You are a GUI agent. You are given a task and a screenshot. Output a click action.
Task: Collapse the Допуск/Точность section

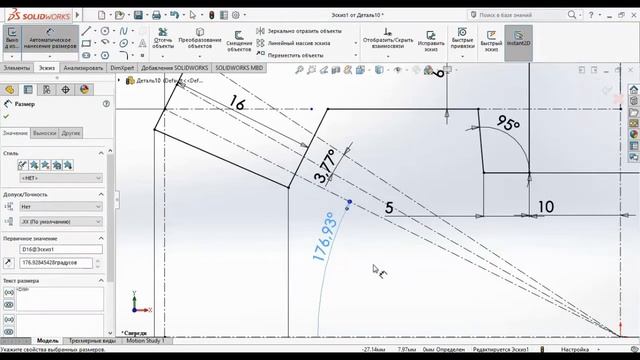pos(101,194)
